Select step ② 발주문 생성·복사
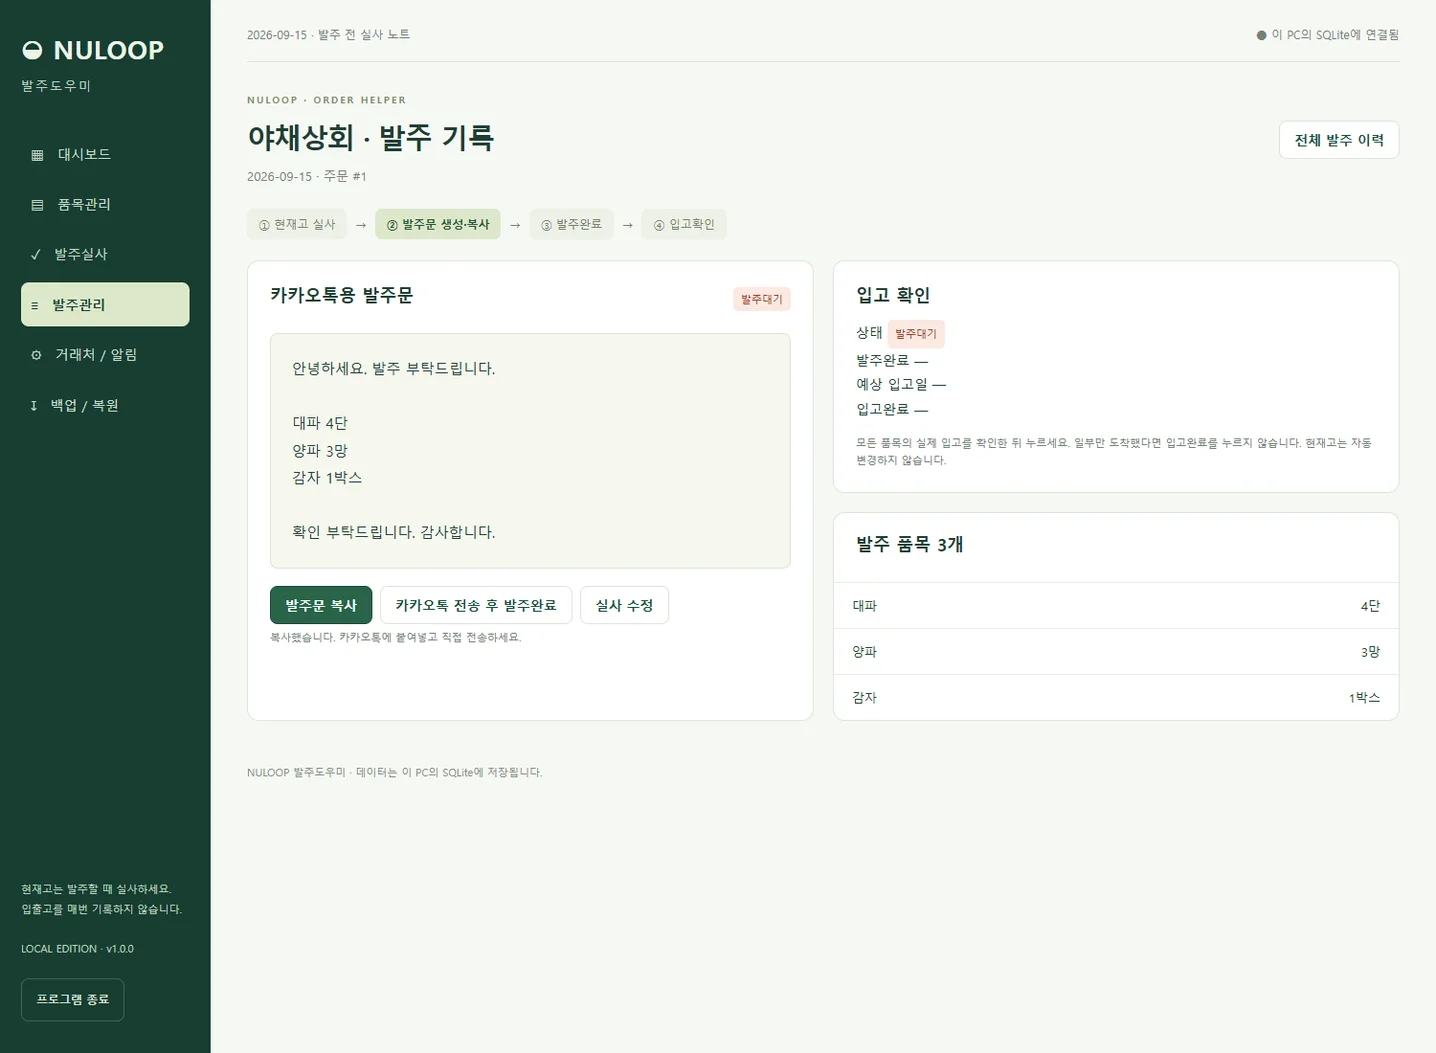Image resolution: width=1436 pixels, height=1053 pixels. 438,224
